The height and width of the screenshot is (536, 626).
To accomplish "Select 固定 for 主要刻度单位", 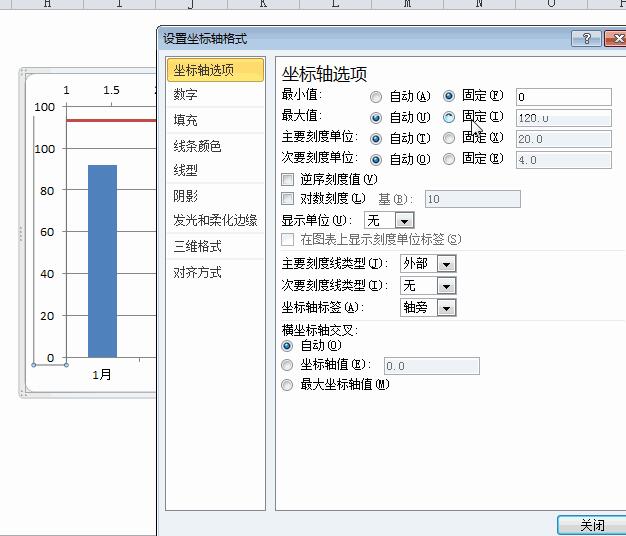I will click(x=449, y=139).
